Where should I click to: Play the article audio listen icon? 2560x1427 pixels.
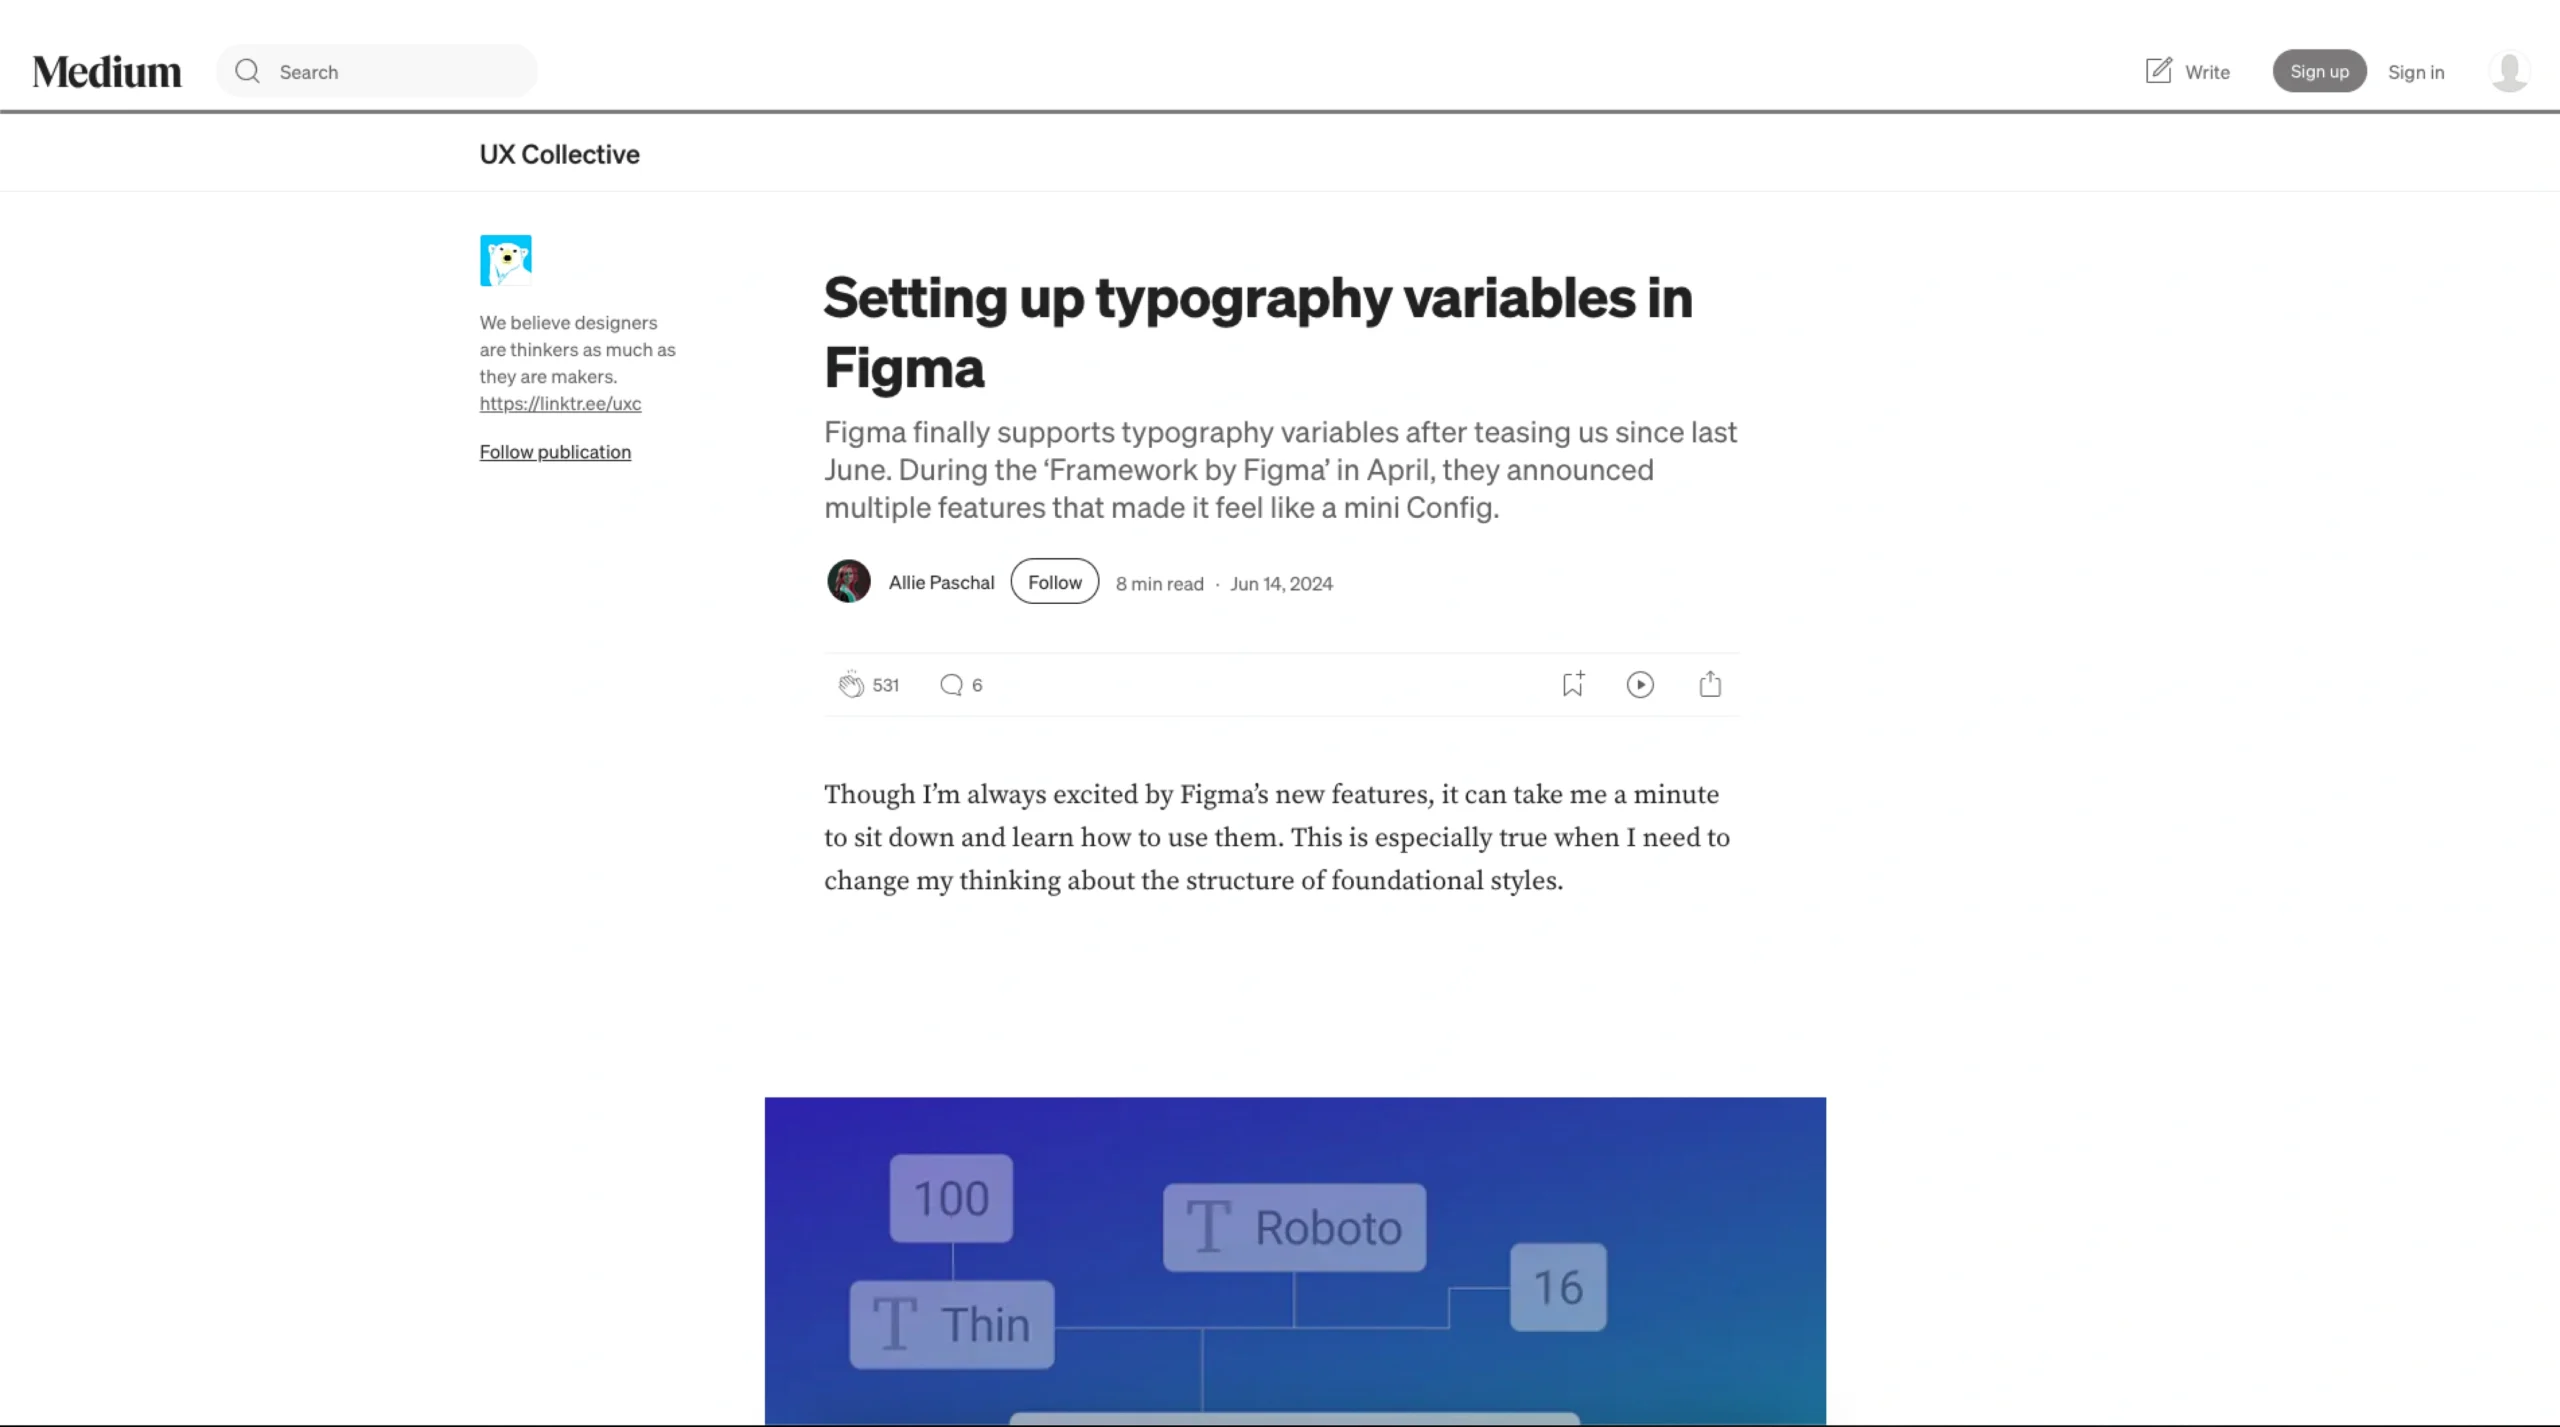click(x=1640, y=684)
